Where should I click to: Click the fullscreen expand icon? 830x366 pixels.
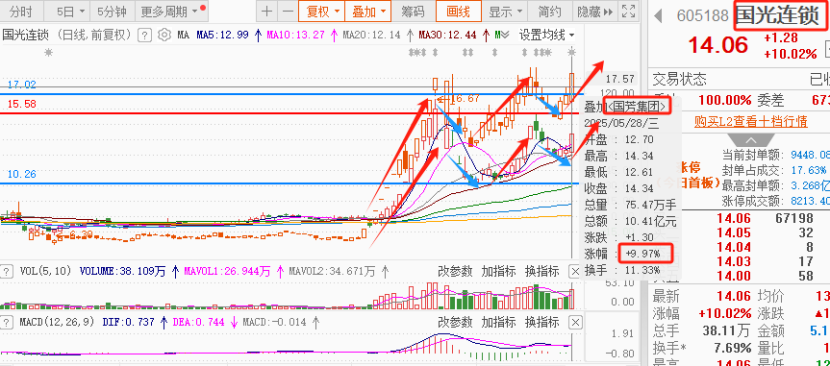pos(628,11)
